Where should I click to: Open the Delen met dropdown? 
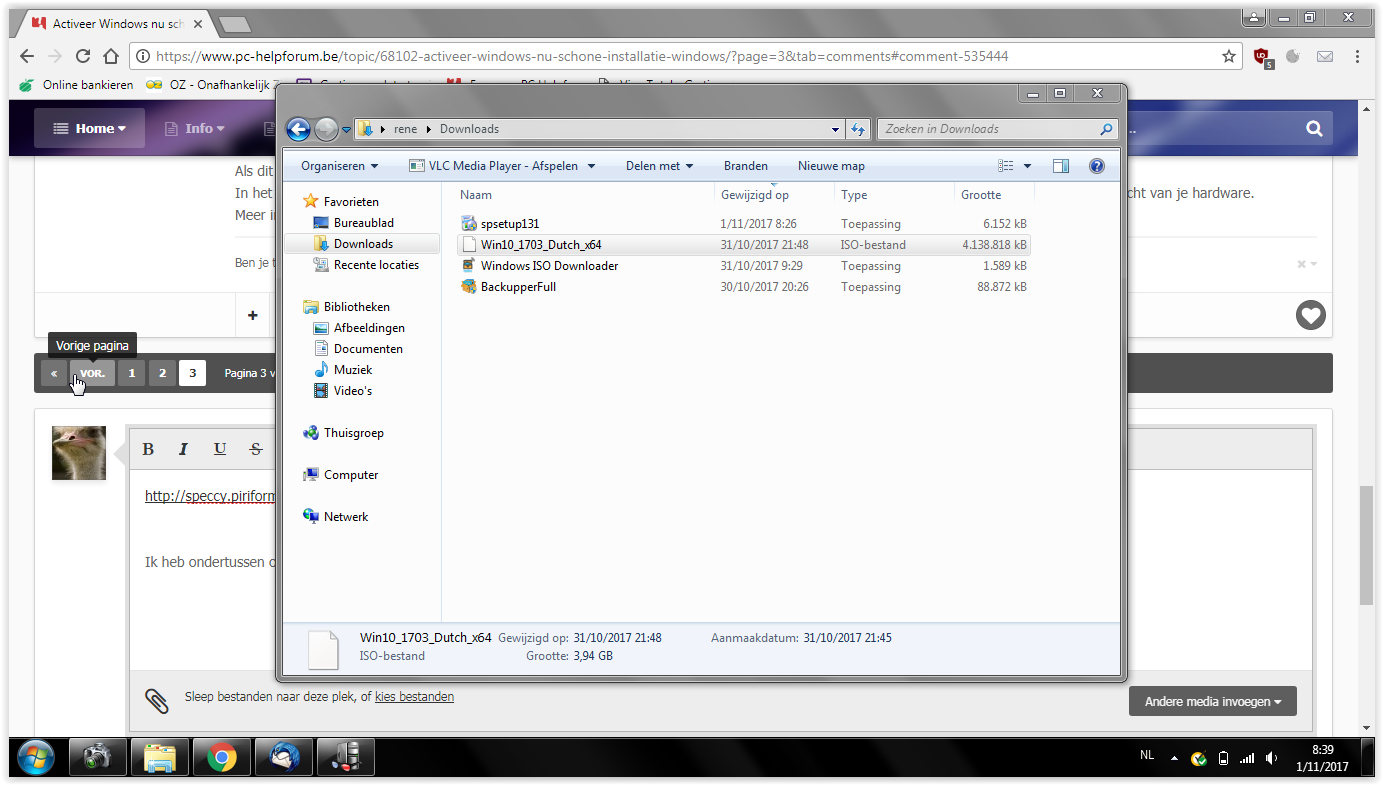[659, 166]
